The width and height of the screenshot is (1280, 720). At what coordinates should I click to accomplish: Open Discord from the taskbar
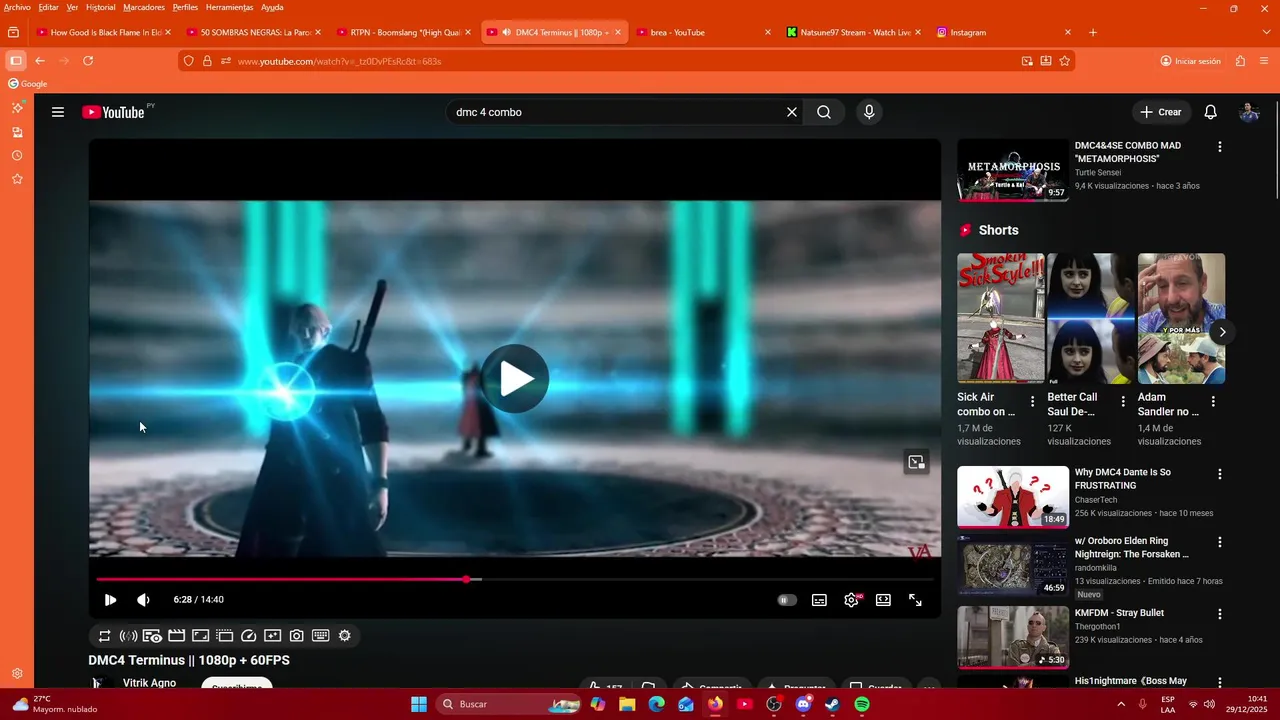coord(803,704)
